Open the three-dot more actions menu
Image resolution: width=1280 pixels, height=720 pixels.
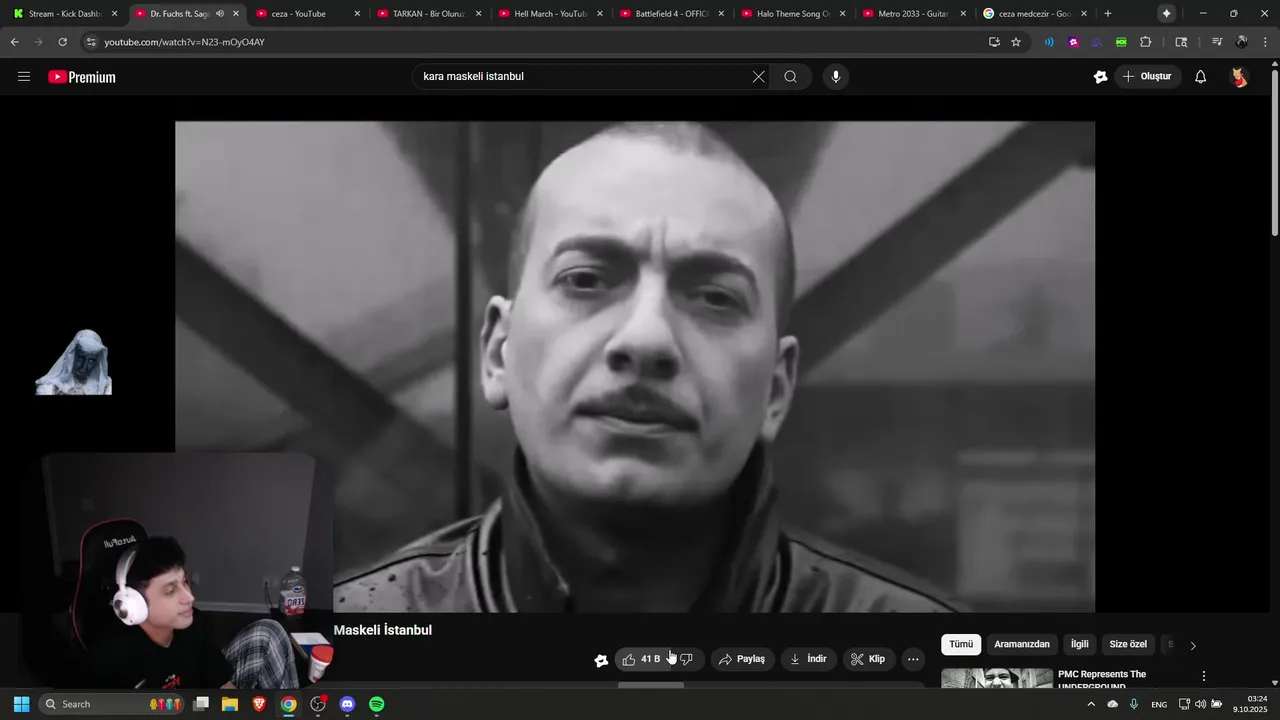(x=913, y=659)
